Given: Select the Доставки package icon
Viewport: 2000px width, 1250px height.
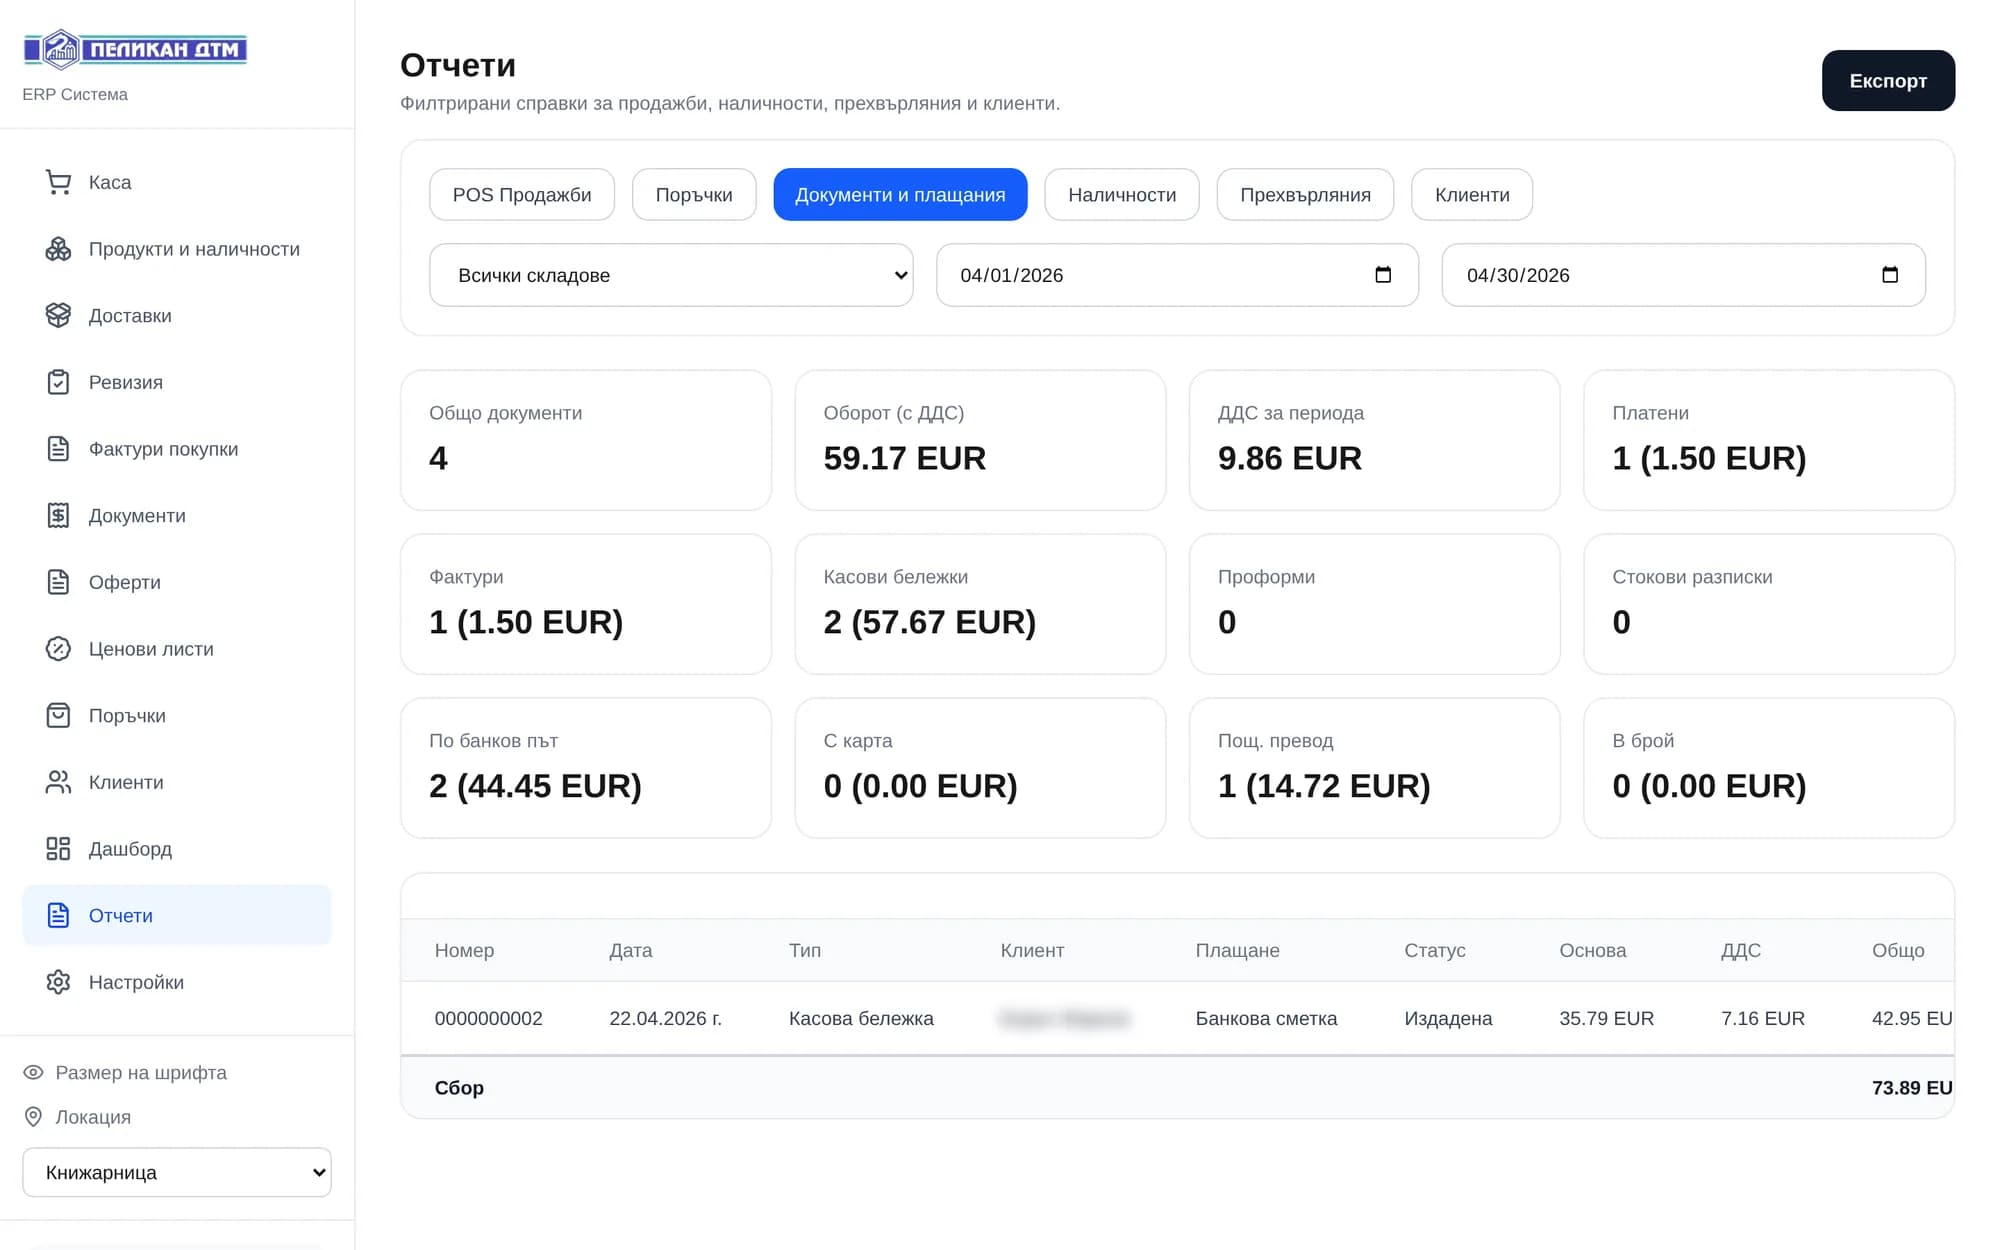Looking at the screenshot, I should (58, 315).
